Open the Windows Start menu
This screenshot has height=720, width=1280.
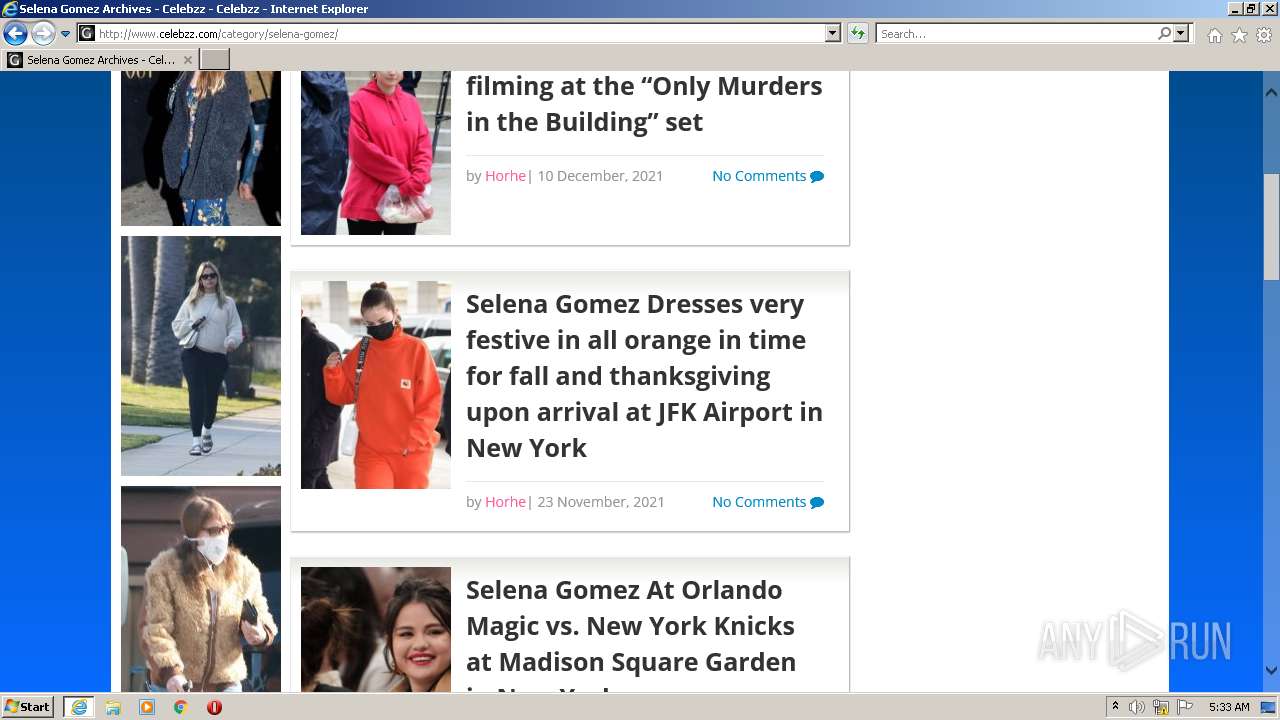[28, 707]
